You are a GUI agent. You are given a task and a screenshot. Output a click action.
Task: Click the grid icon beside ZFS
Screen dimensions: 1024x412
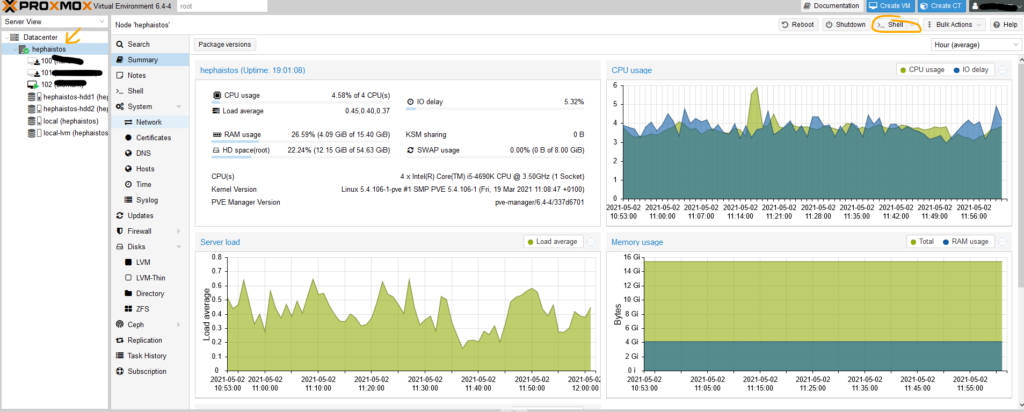129,309
